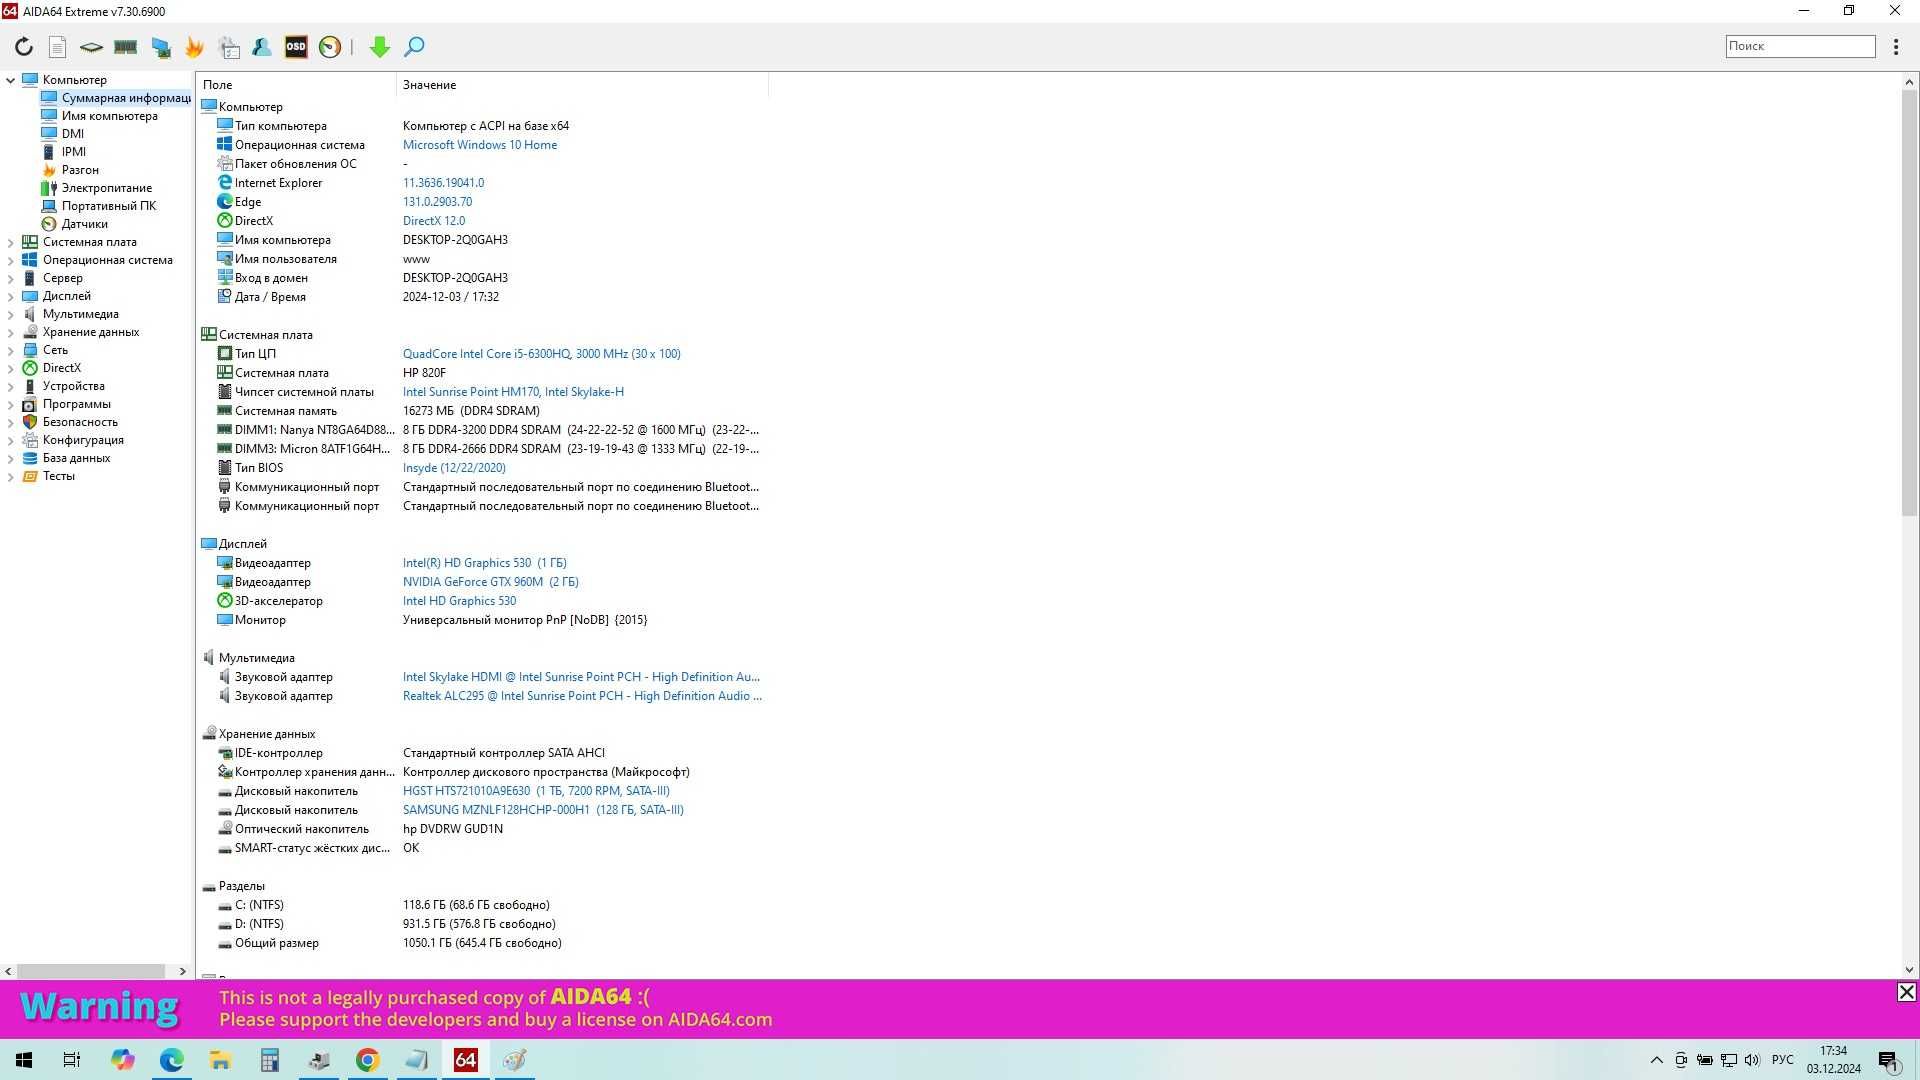Open the Insyde BIOS link
The image size is (1920, 1080).
click(454, 468)
